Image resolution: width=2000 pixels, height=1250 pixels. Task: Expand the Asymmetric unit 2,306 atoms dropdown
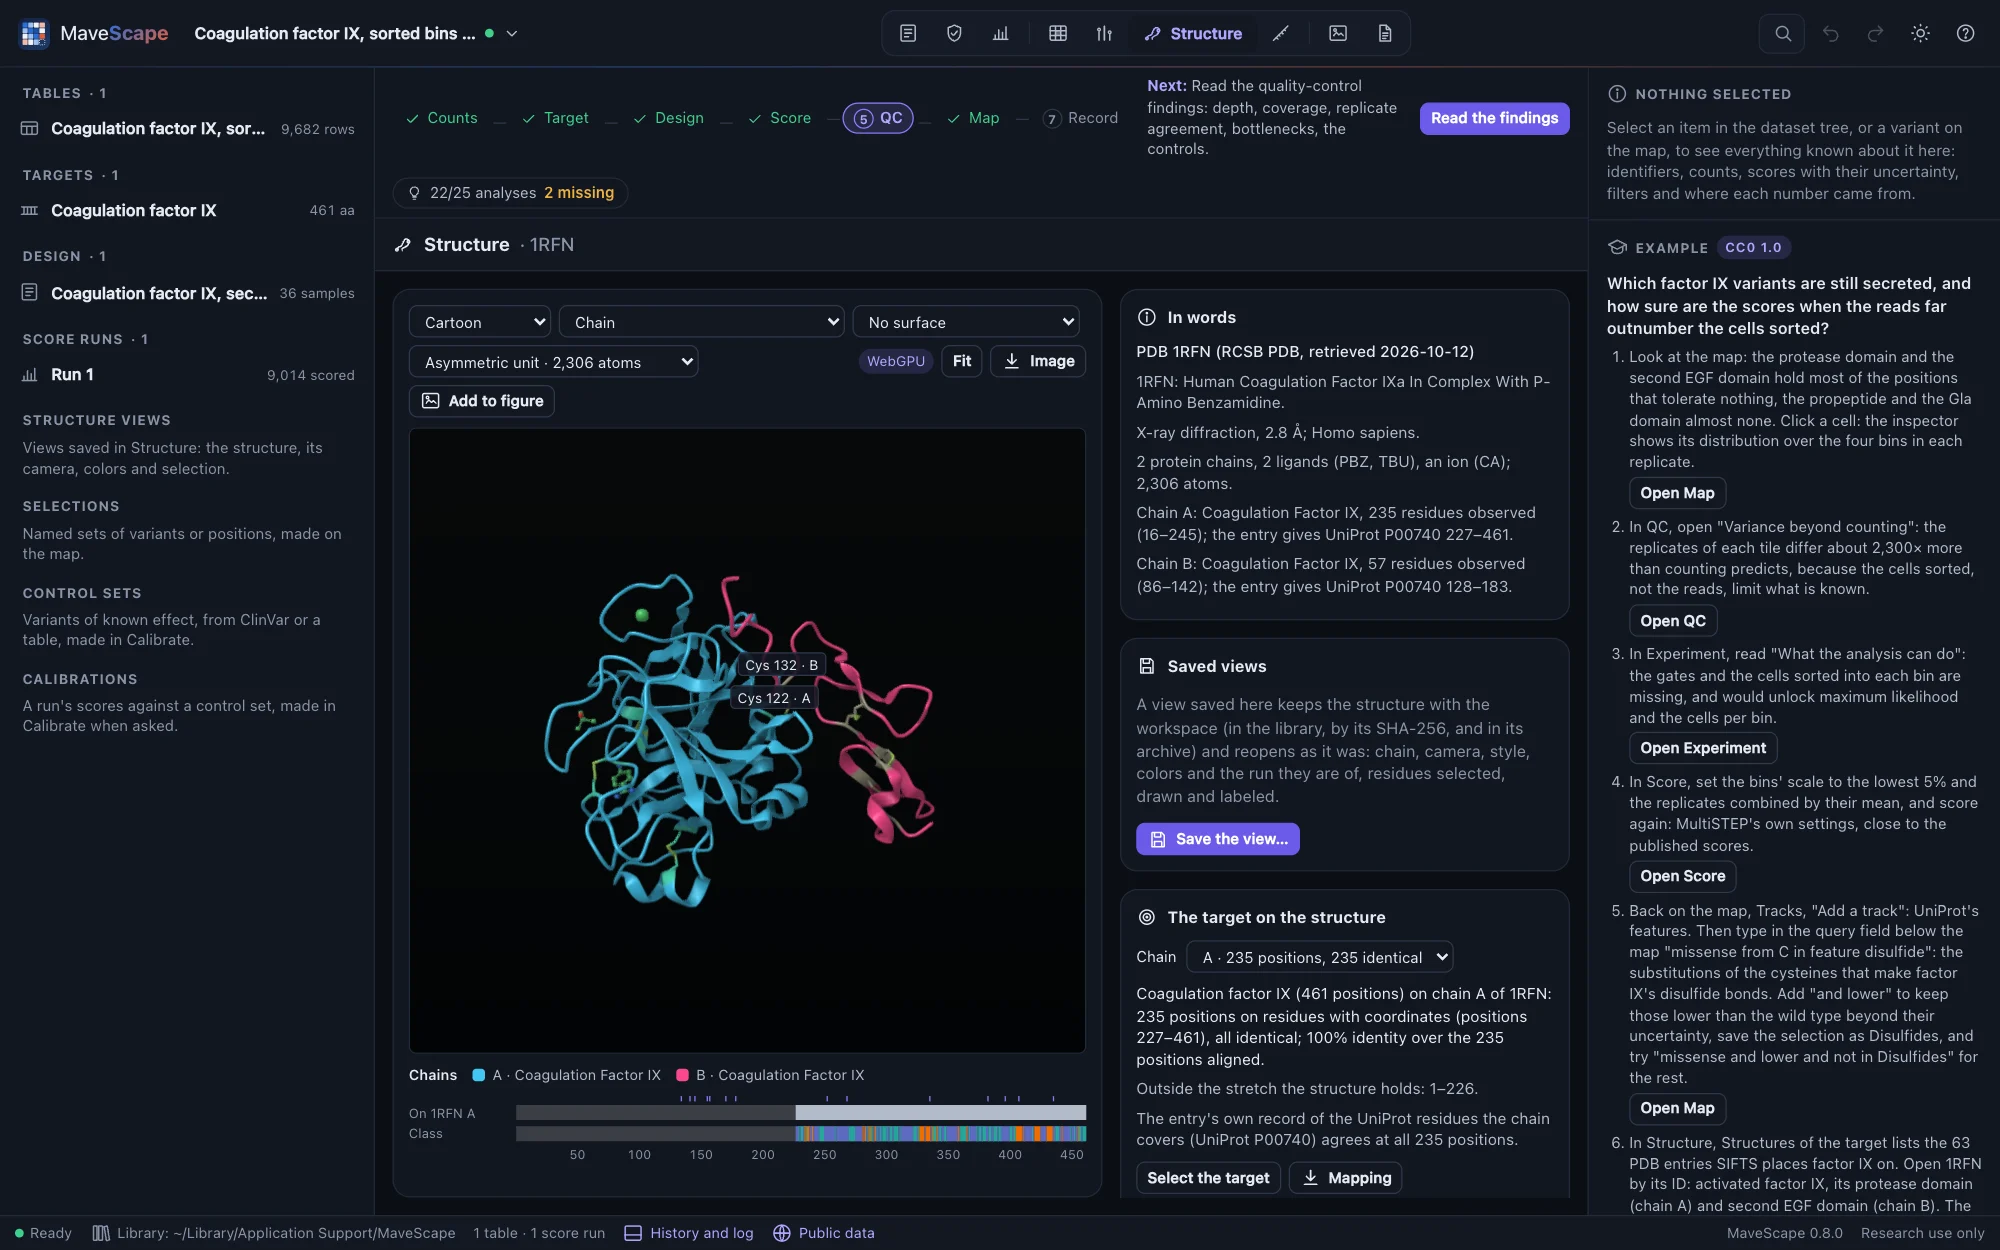(x=554, y=362)
